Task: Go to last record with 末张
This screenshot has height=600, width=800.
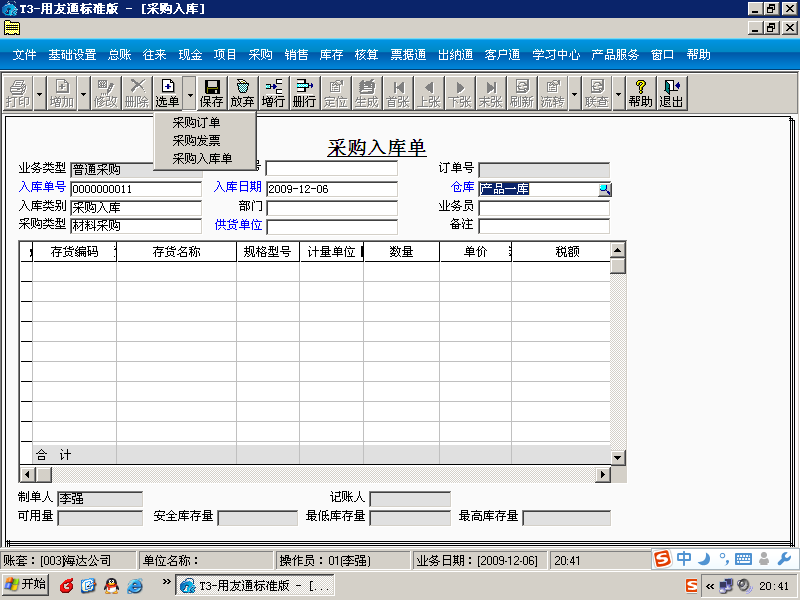Action: (x=490, y=93)
